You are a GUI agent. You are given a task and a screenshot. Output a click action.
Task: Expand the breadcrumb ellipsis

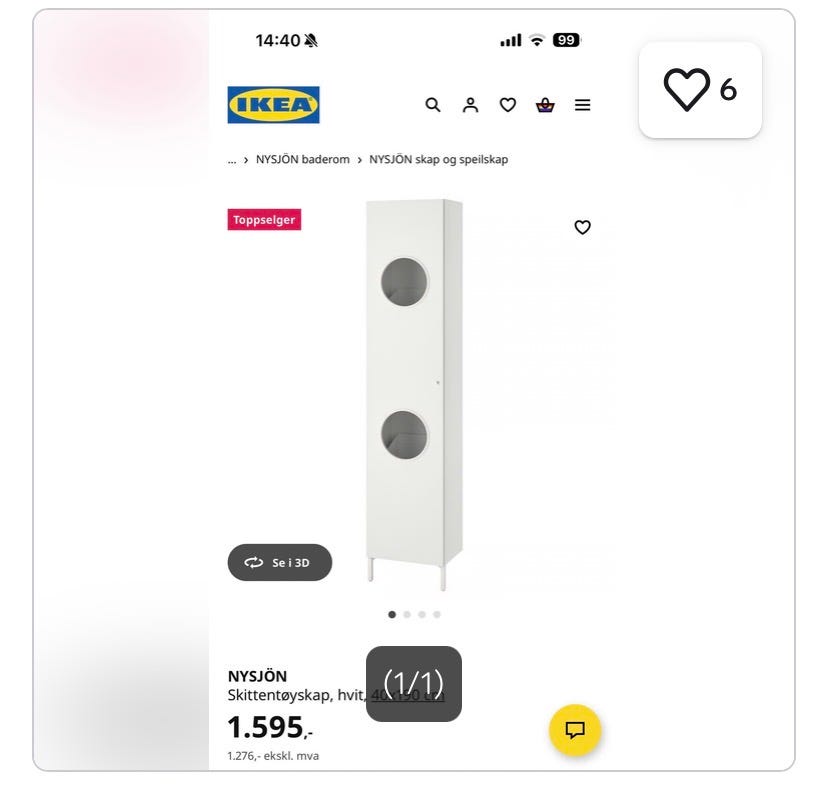click(232, 161)
